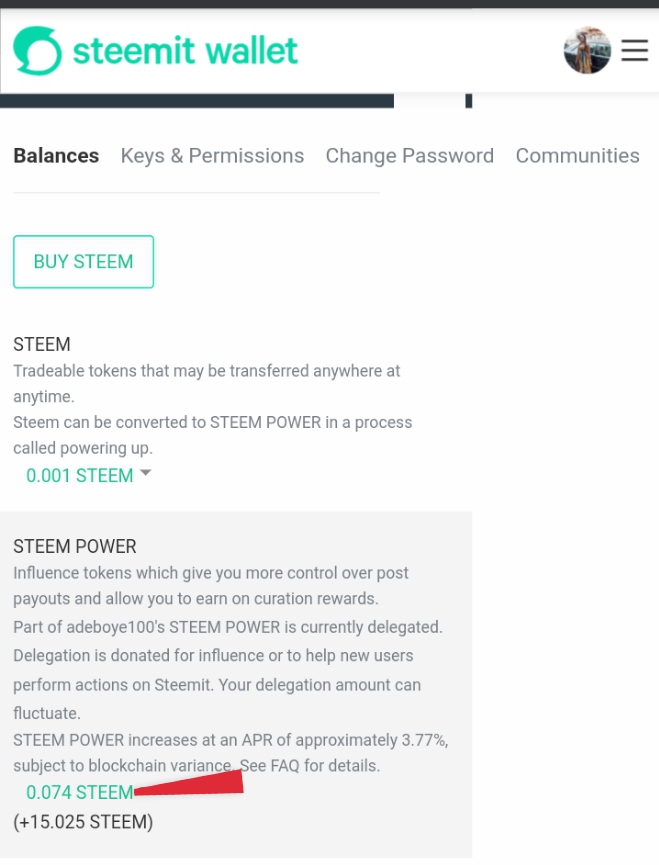Switch to the Balances tab
Image resolution: width=659 pixels, height=865 pixels.
(56, 156)
